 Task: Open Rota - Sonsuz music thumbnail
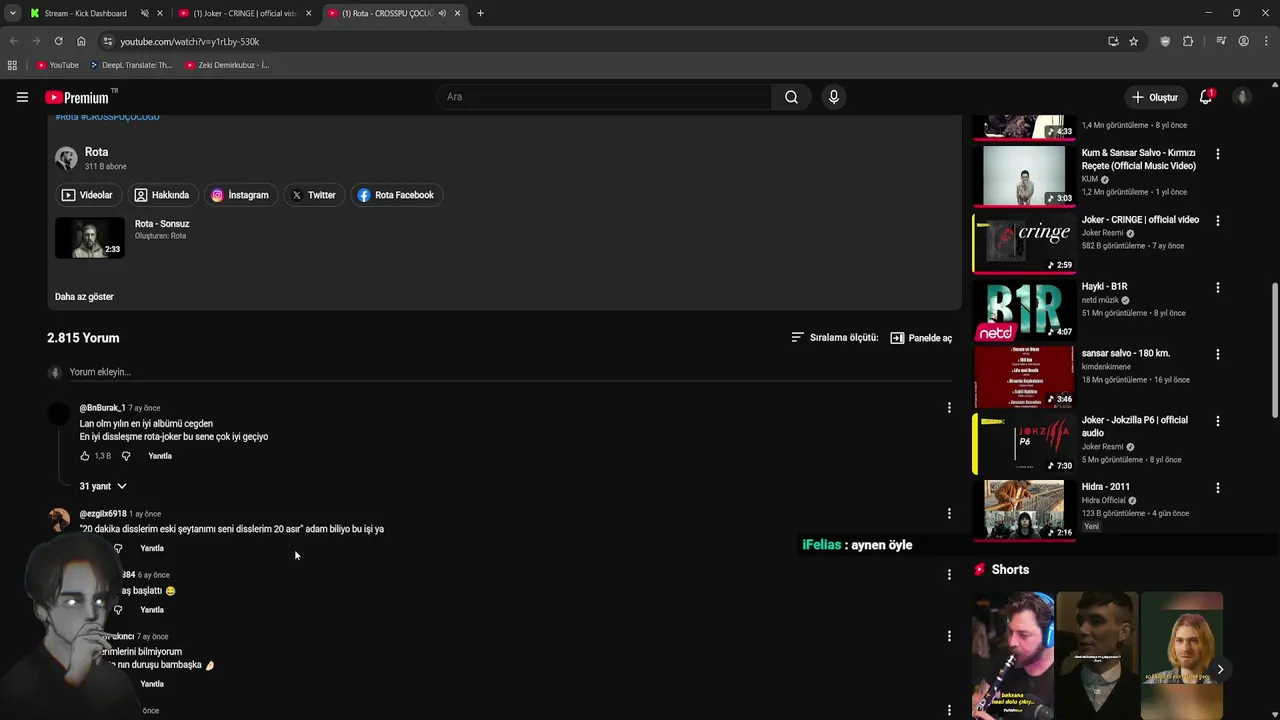point(90,238)
